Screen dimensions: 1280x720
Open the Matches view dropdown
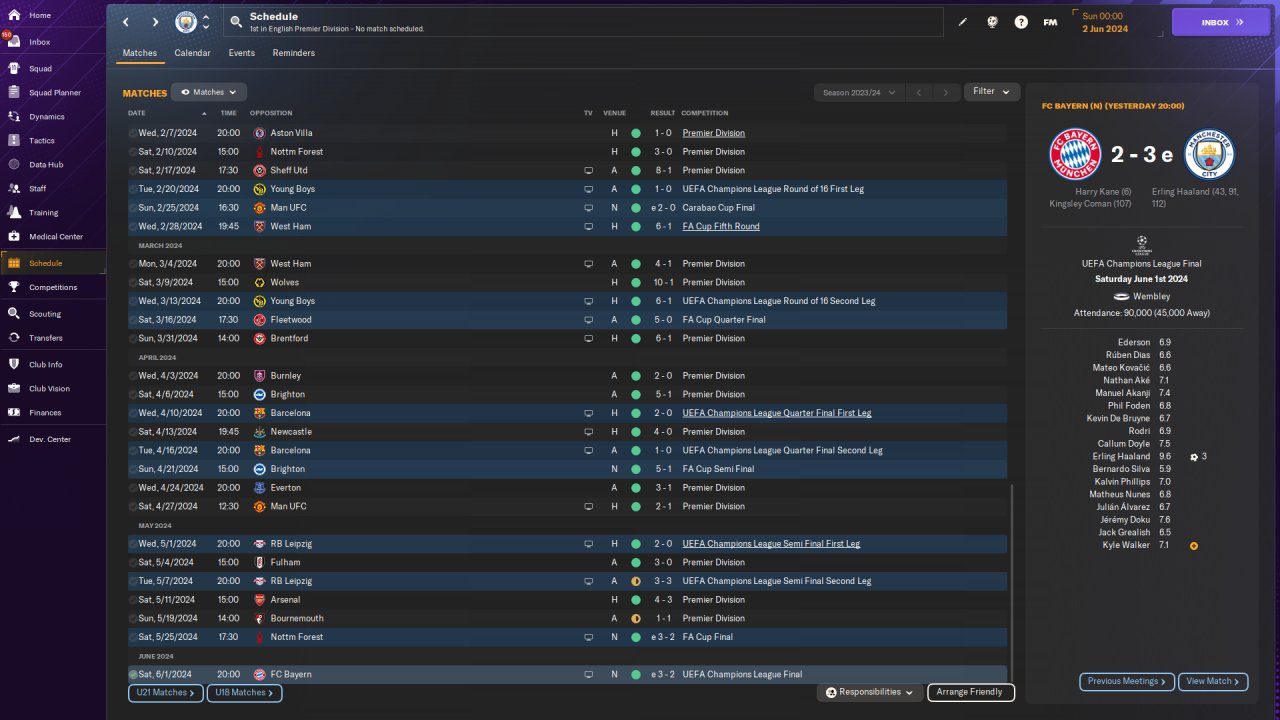point(209,92)
